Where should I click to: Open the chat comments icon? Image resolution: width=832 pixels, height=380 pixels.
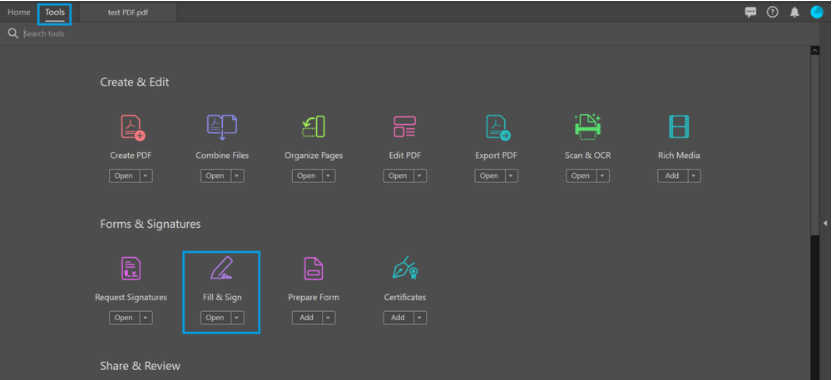tap(750, 12)
